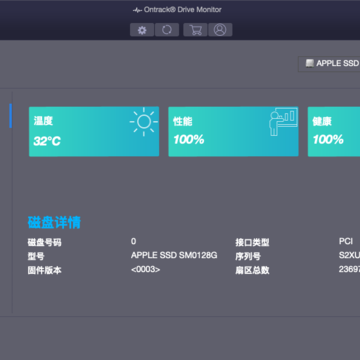Viewport: 360px width, 360px height.
Task: Click the 扇区总数 label
Action: point(252,270)
